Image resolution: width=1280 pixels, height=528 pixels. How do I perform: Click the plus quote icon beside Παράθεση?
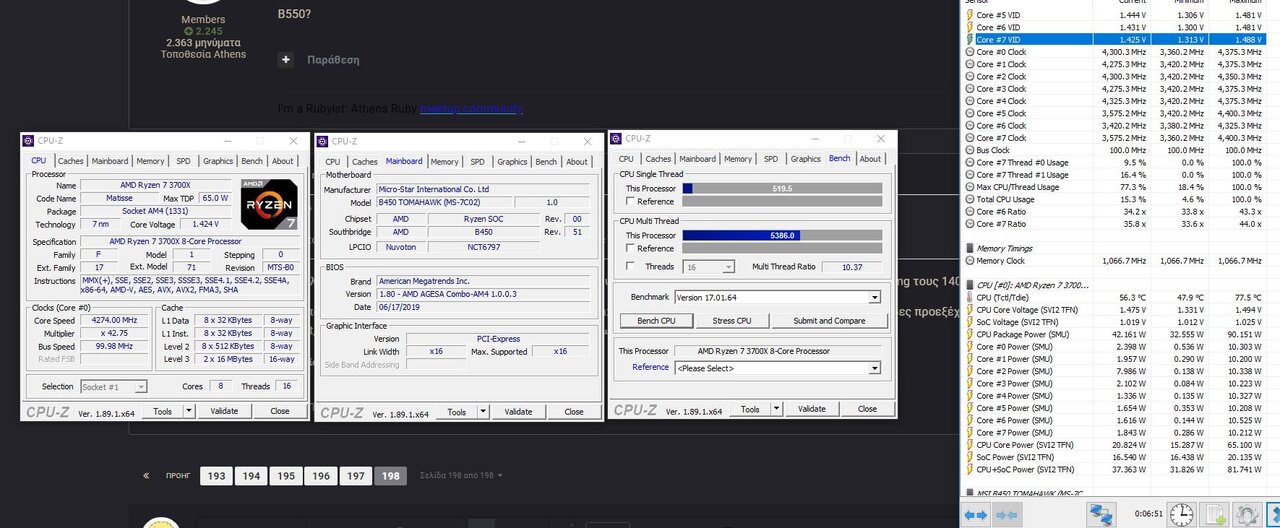(286, 60)
